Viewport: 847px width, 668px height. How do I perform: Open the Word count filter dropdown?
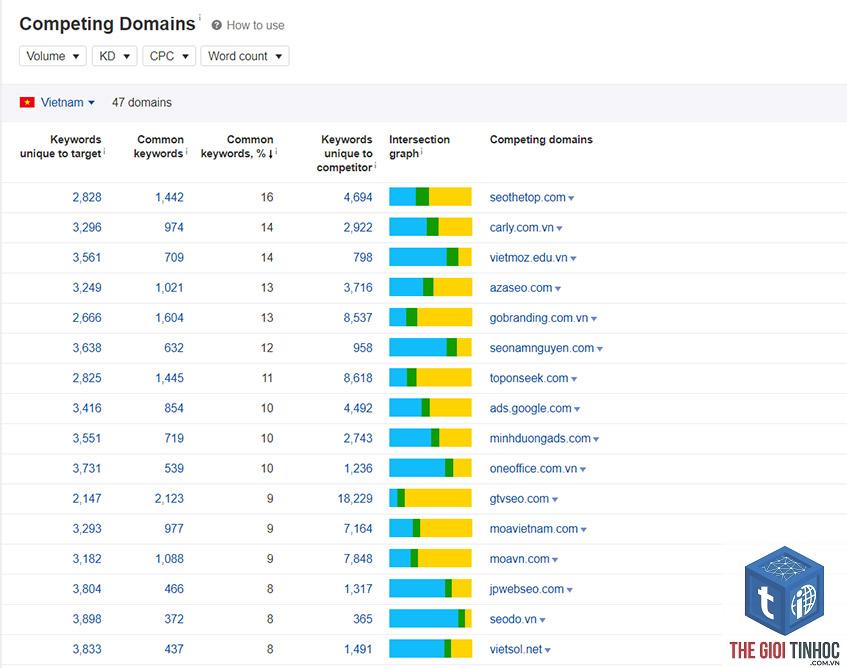click(x=245, y=56)
